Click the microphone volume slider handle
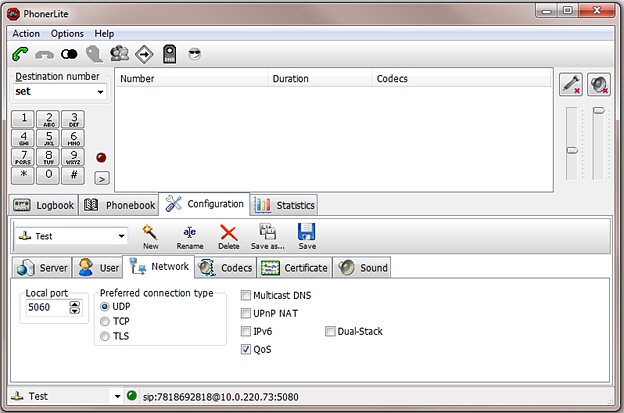The image size is (624, 413). point(572,150)
